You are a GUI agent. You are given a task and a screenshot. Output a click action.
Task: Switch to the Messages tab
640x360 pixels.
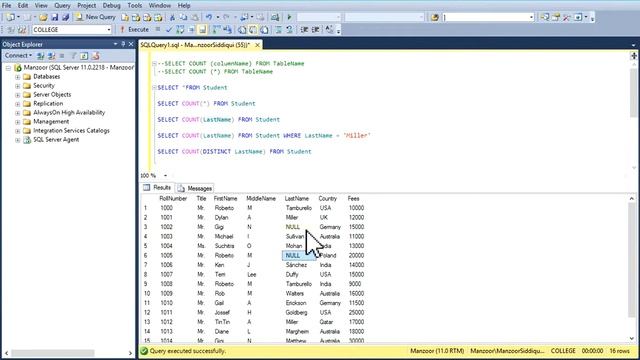click(195, 188)
